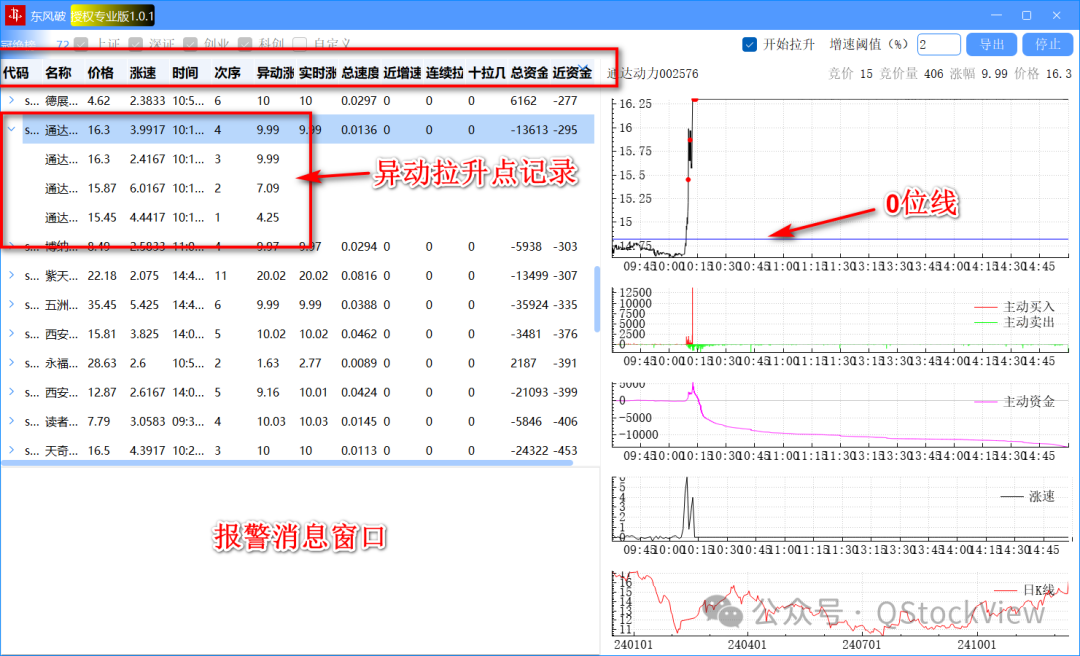Click the horizontal scrollbar below stock table

pos(287,463)
